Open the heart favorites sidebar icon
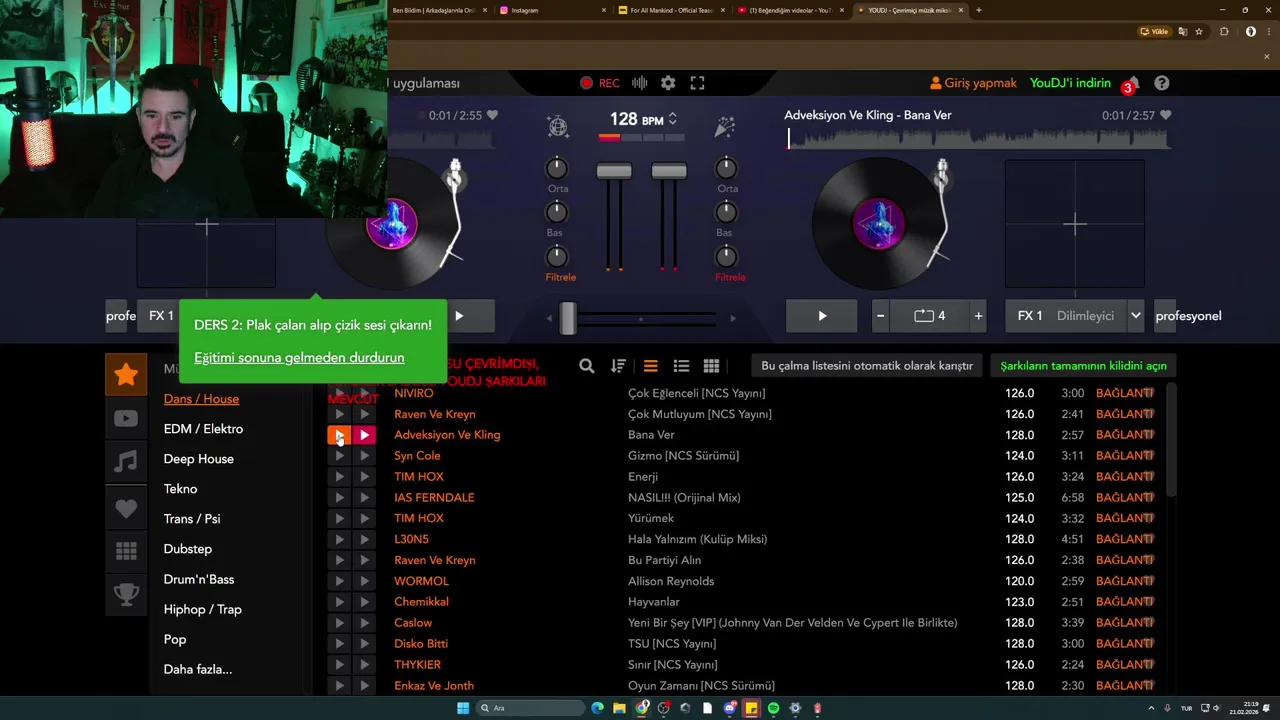 click(126, 508)
